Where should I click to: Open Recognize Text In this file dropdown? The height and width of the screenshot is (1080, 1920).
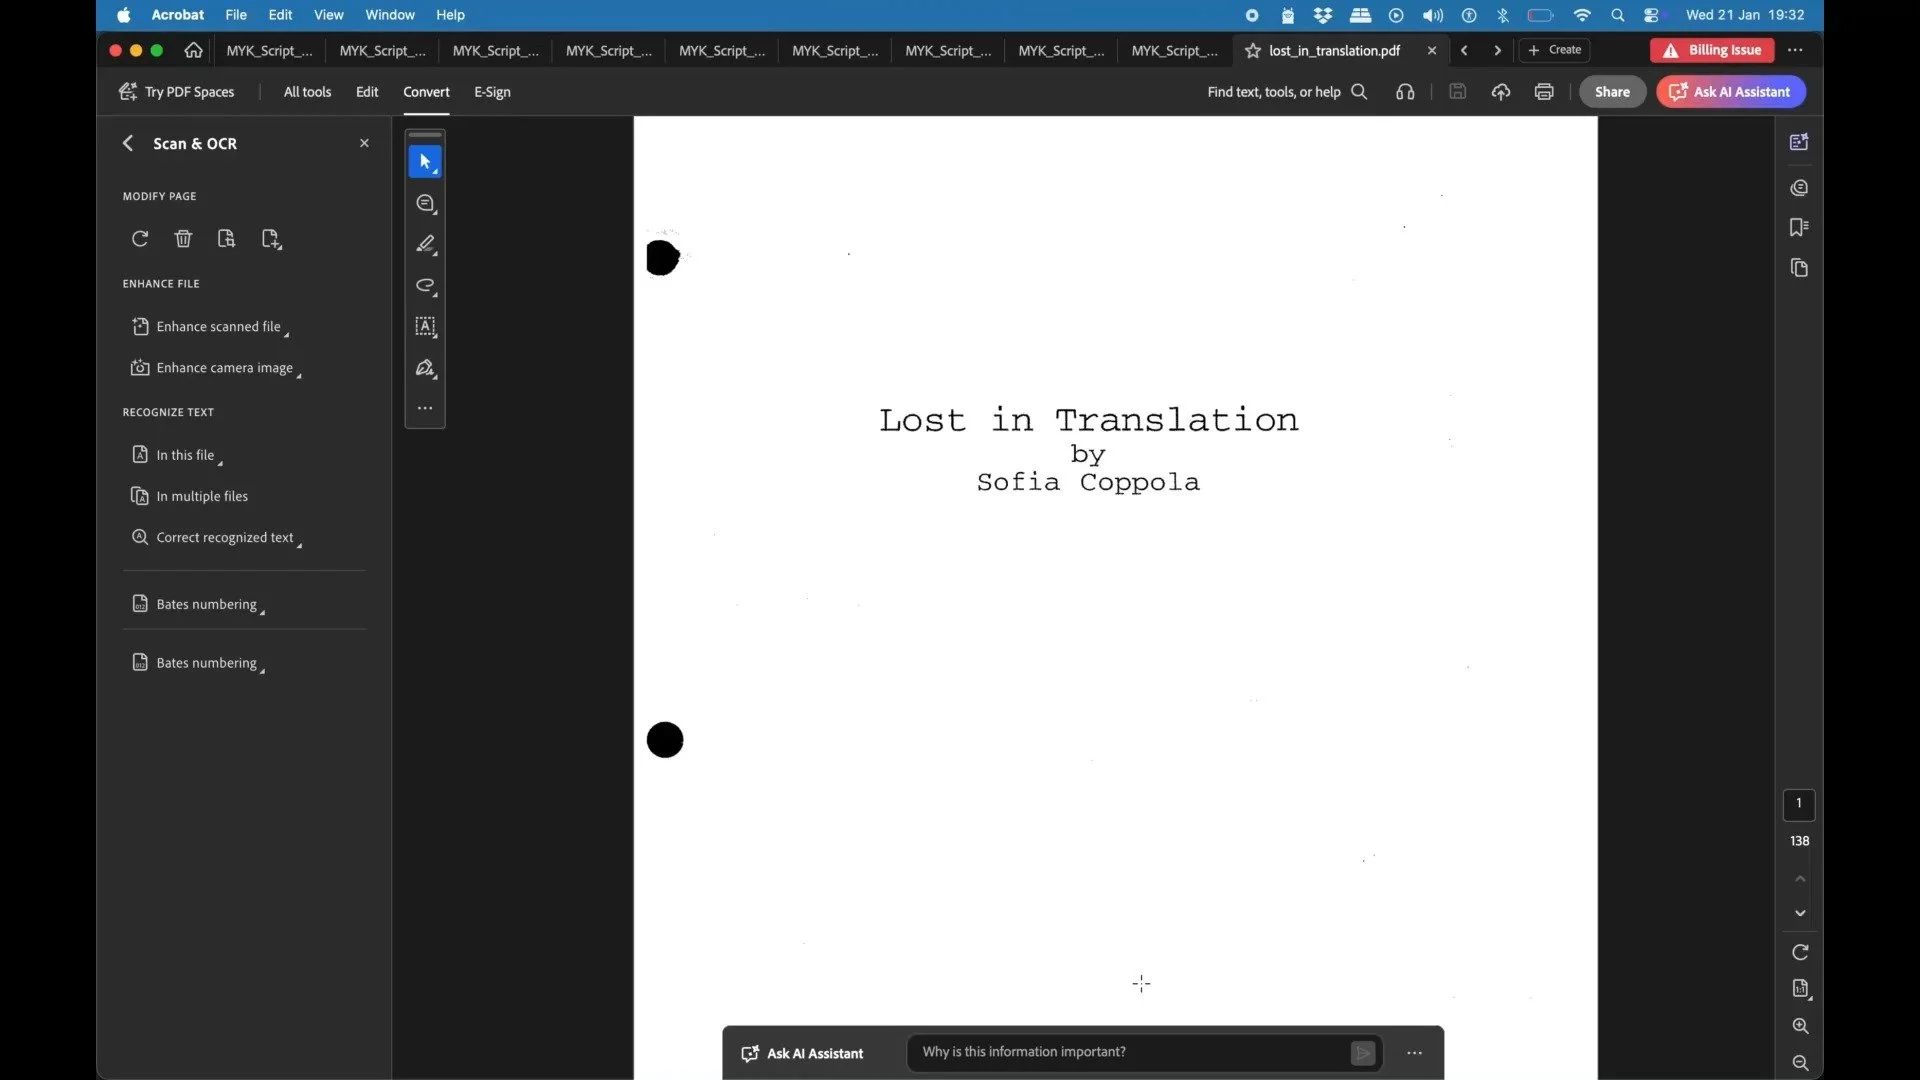pyautogui.click(x=186, y=455)
